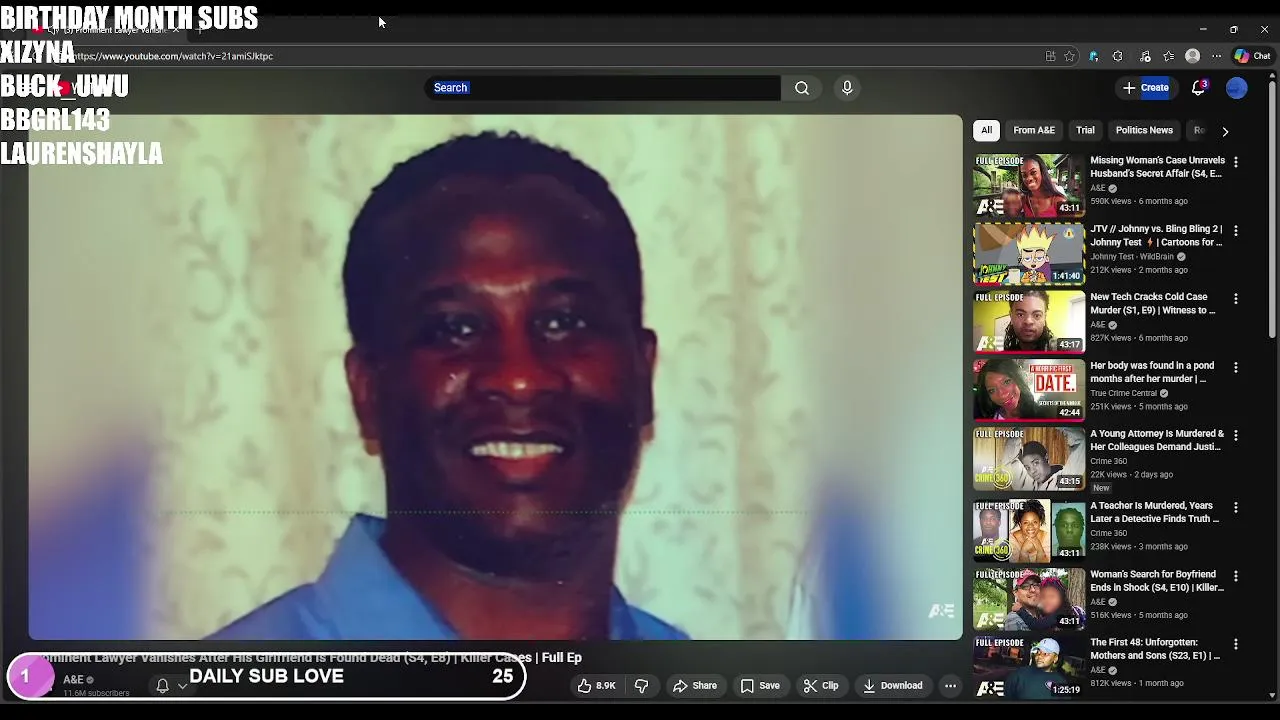This screenshot has height=720, width=1280.
Task: Open browser Settings and more menu
Action: point(1216,56)
